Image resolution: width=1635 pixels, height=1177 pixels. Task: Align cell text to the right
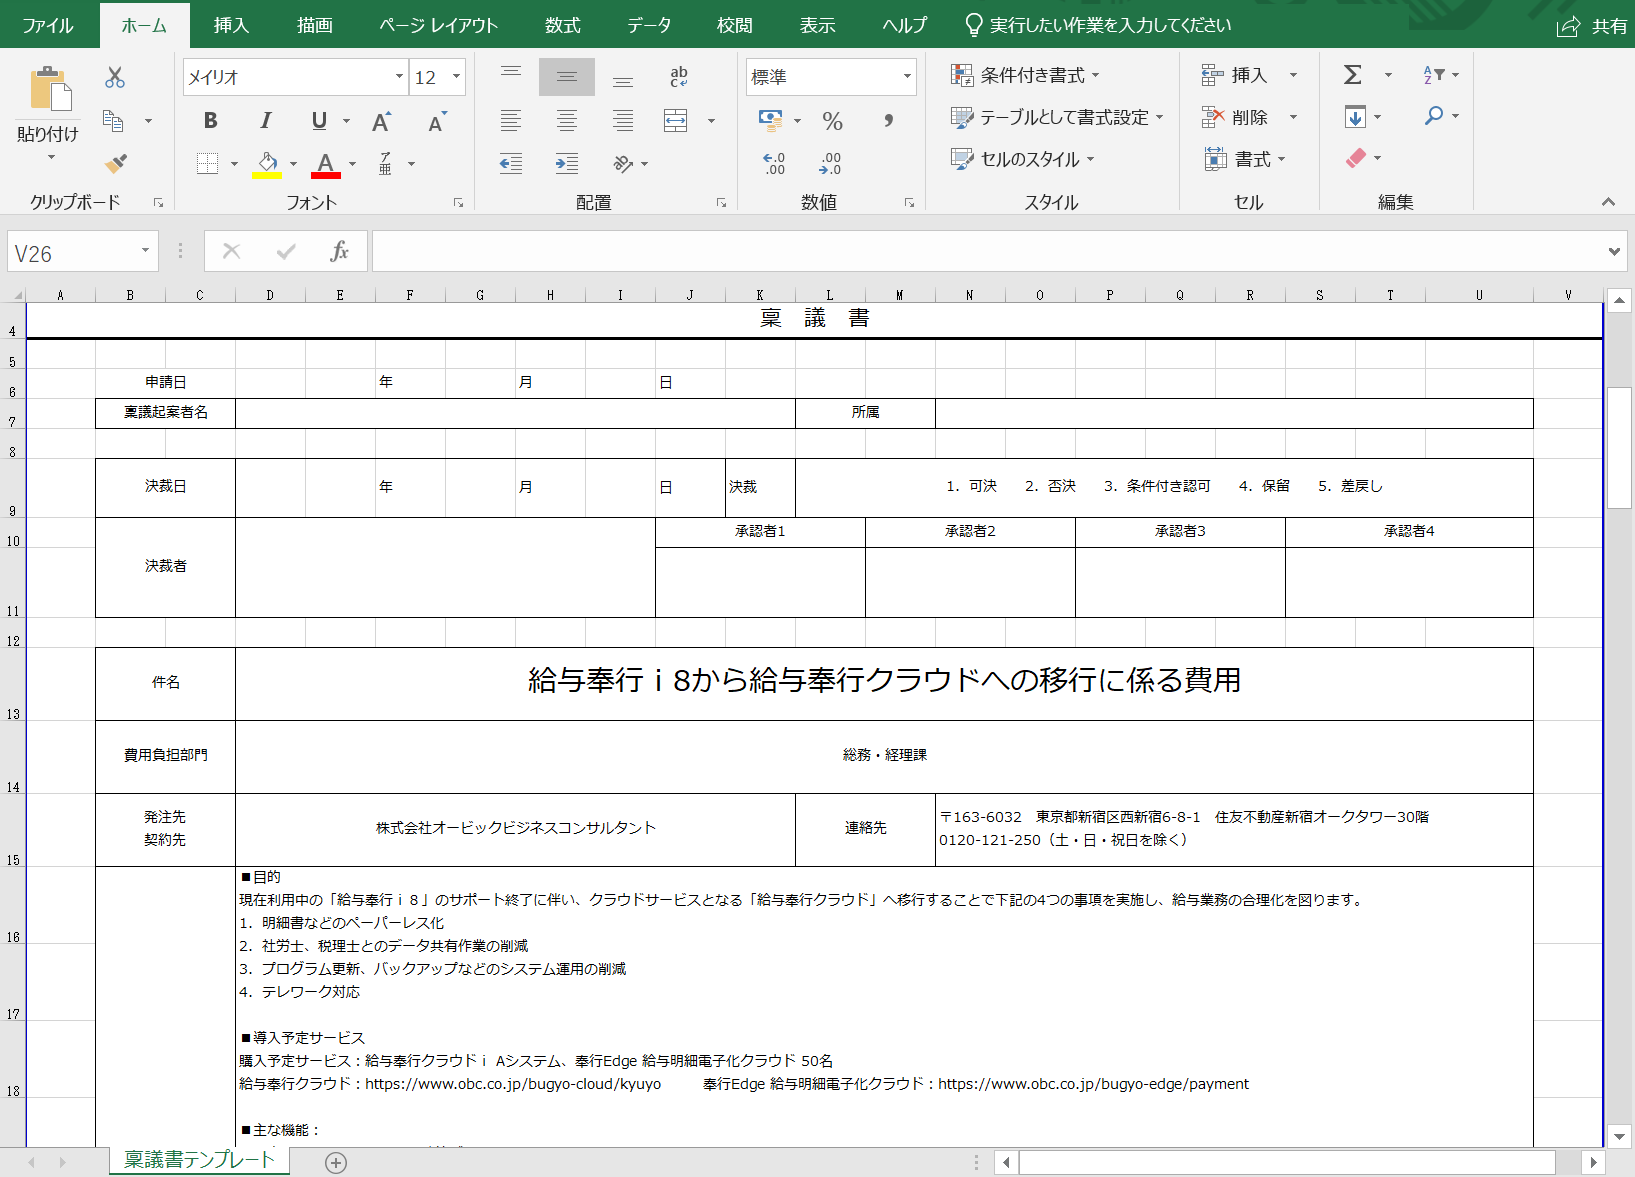(623, 121)
